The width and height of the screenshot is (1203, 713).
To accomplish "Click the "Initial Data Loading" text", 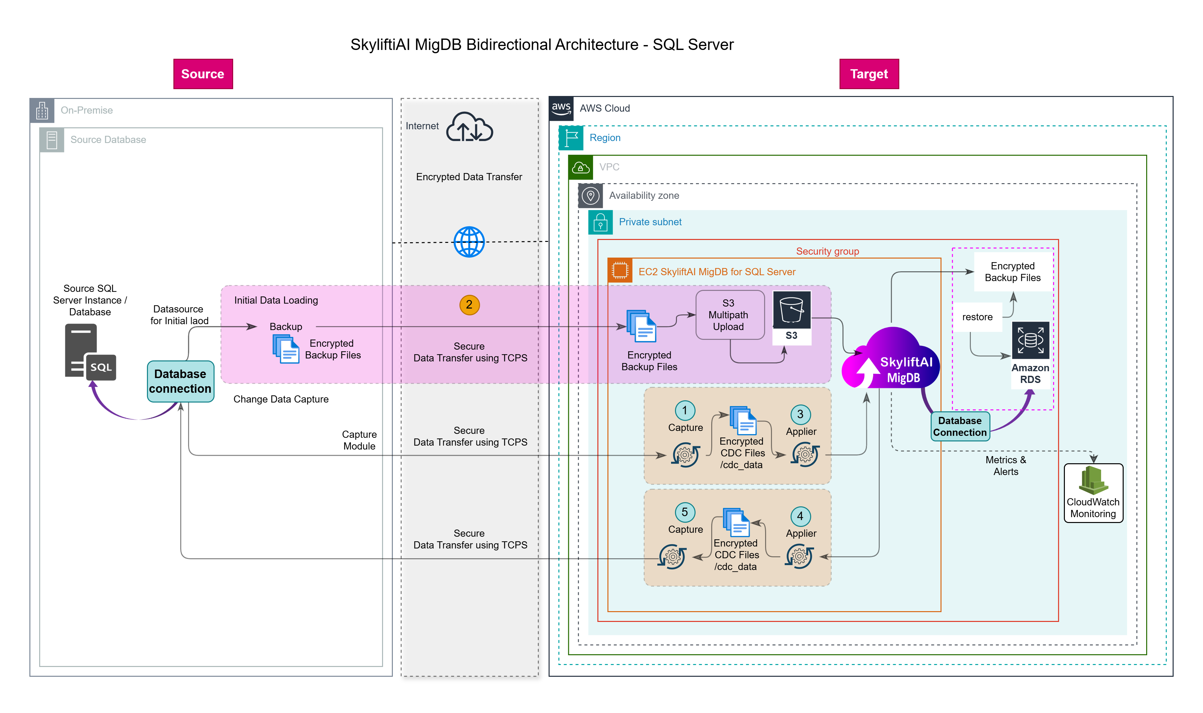I will click(x=276, y=300).
